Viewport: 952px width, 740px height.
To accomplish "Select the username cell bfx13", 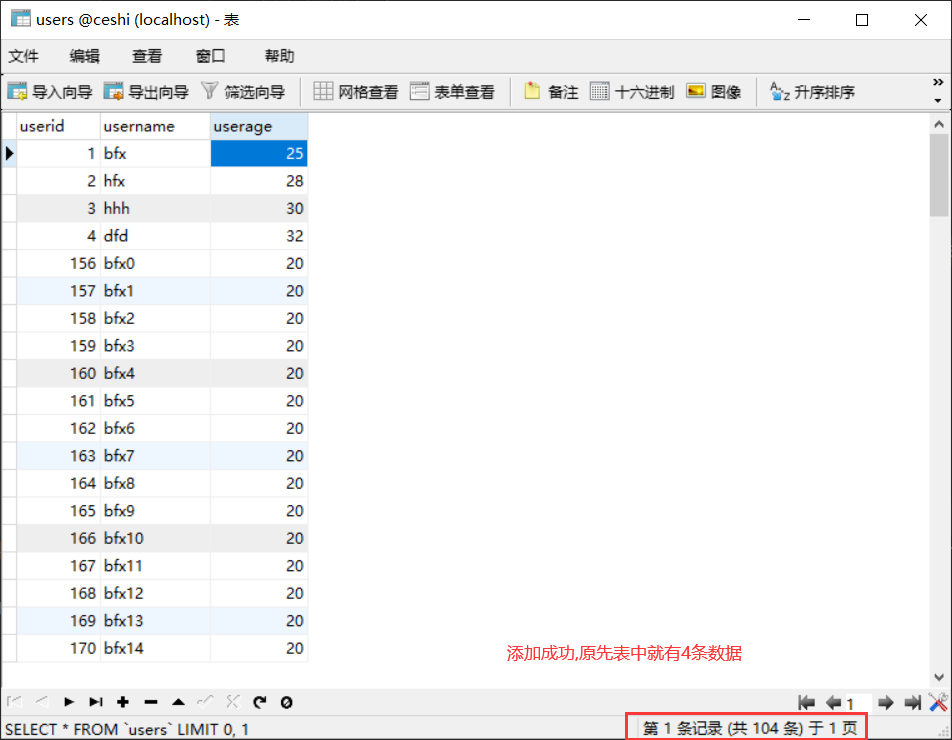I will (x=155, y=621).
